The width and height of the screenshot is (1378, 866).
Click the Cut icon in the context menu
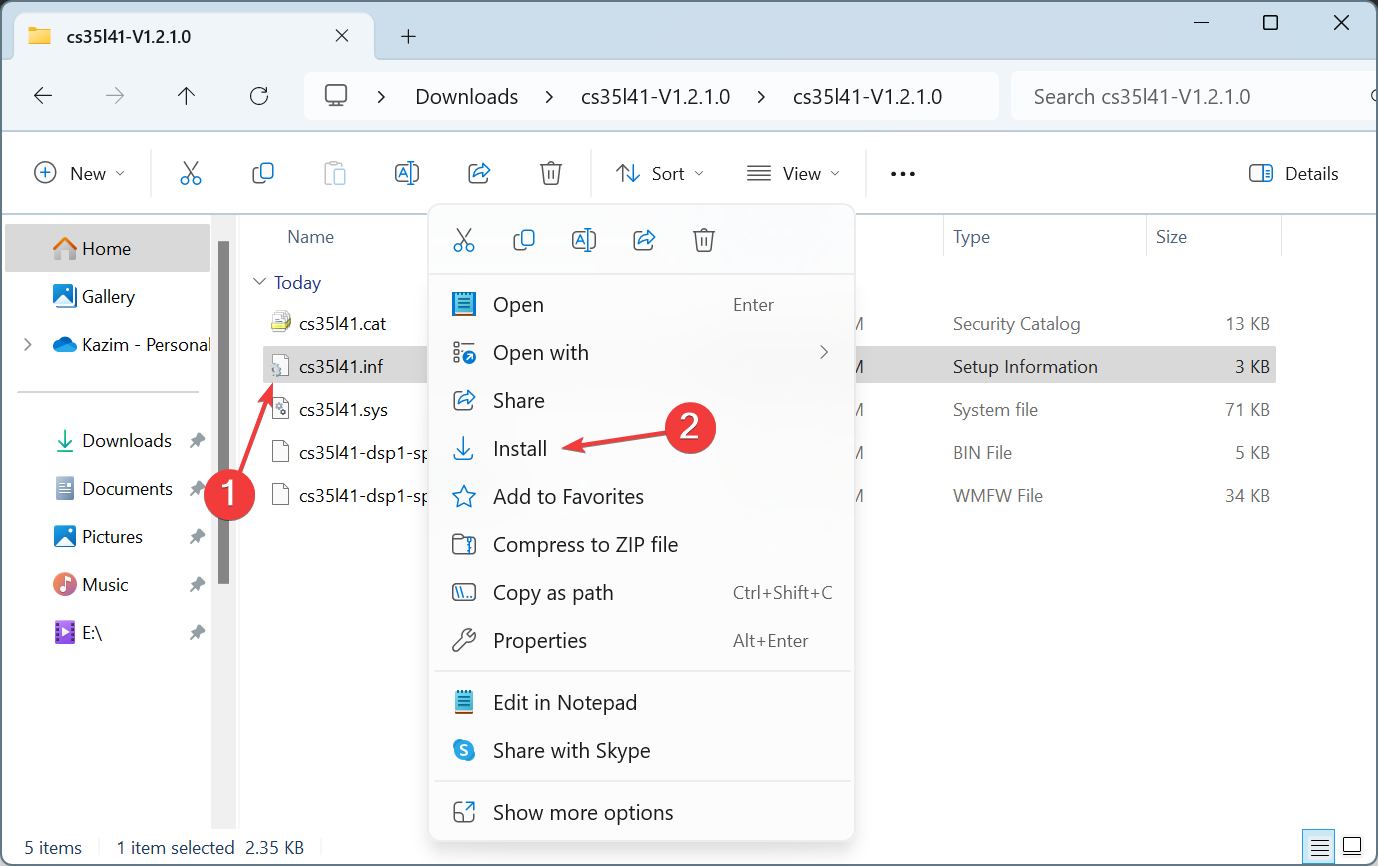pos(464,240)
